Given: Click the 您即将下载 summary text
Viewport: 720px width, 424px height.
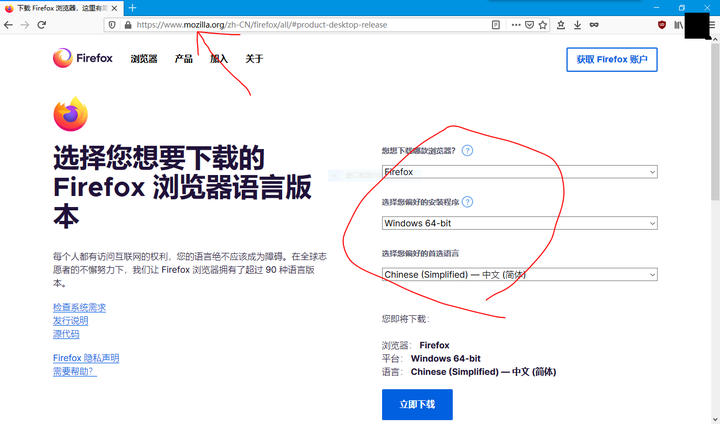Looking at the screenshot, I should click(x=405, y=319).
